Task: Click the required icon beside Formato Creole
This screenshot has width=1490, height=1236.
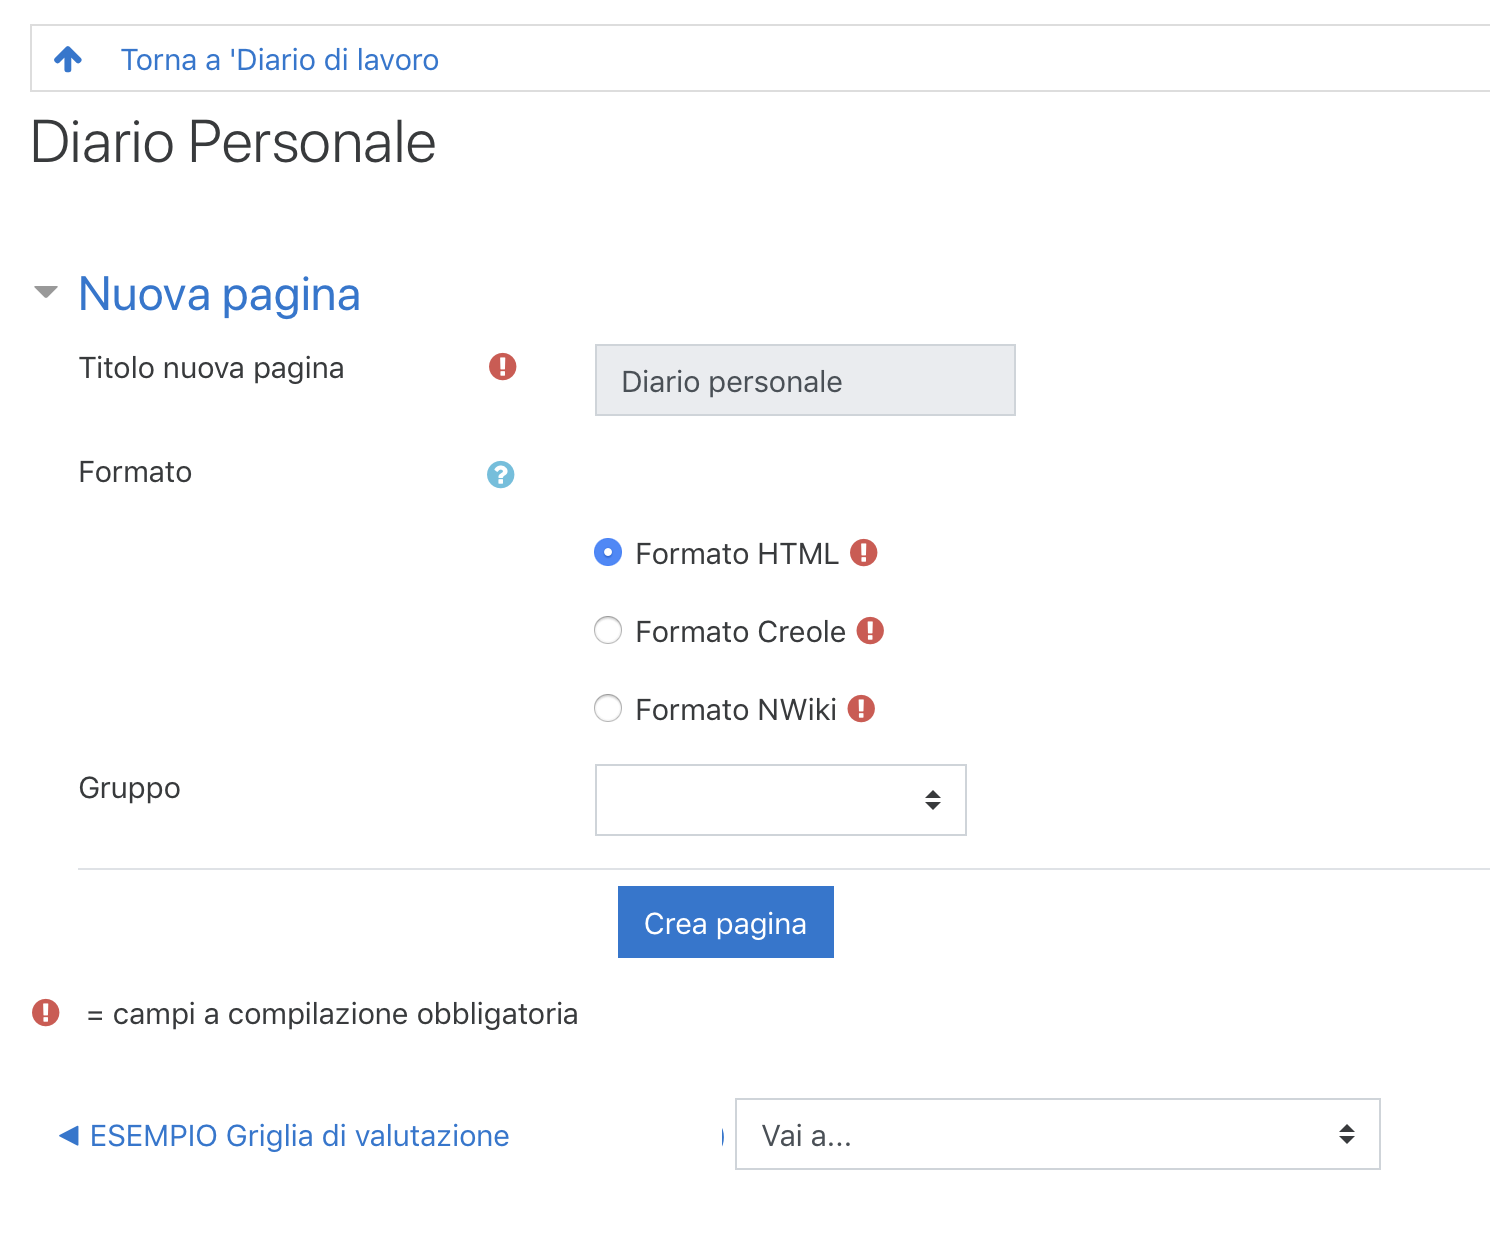Action: pyautogui.click(x=870, y=631)
